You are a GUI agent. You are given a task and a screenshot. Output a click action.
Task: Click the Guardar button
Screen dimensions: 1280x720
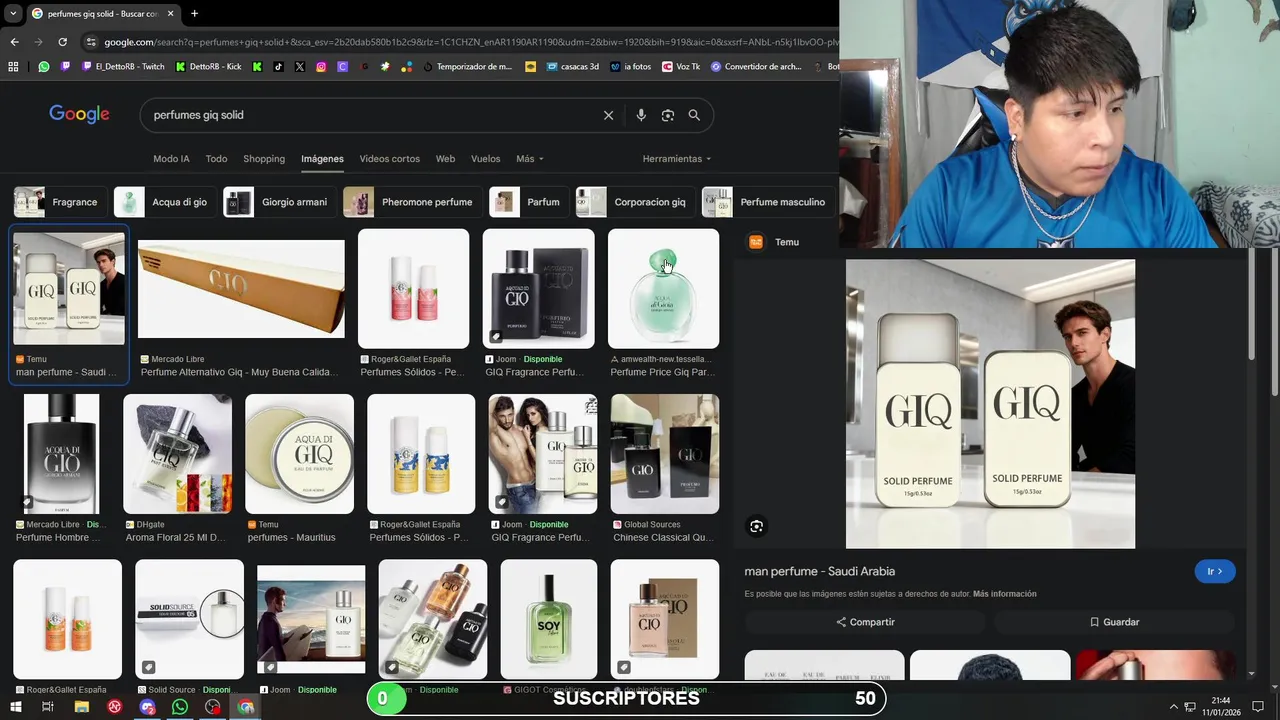tap(1114, 622)
